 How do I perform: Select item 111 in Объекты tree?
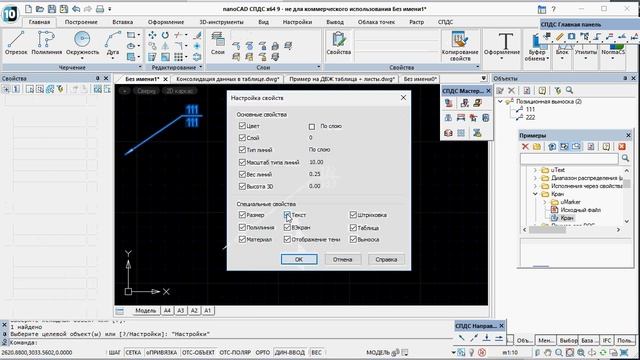point(530,109)
